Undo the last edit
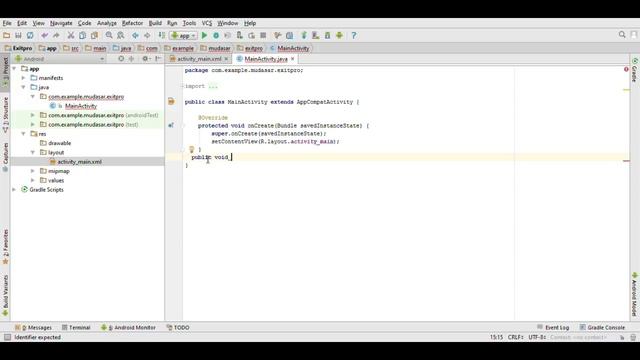Viewport: 640px width, 360px height. click(x=44, y=36)
